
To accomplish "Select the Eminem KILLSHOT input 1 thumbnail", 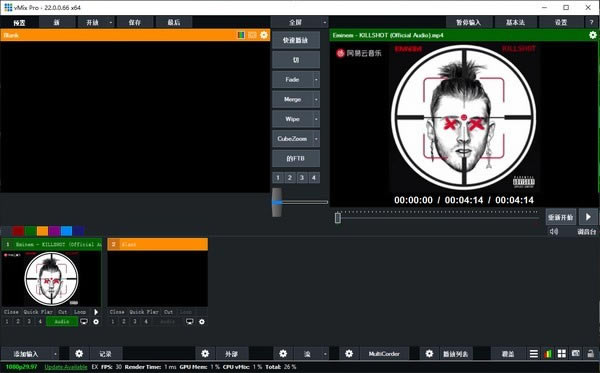I will click(x=51, y=279).
